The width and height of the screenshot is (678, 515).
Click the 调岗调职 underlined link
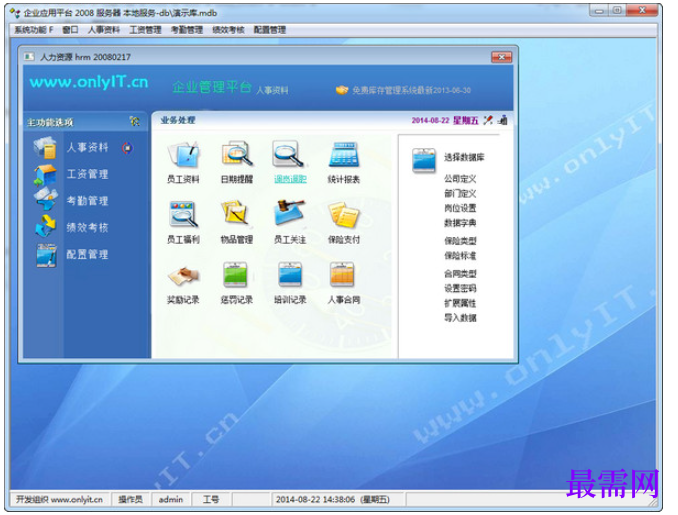point(290,179)
